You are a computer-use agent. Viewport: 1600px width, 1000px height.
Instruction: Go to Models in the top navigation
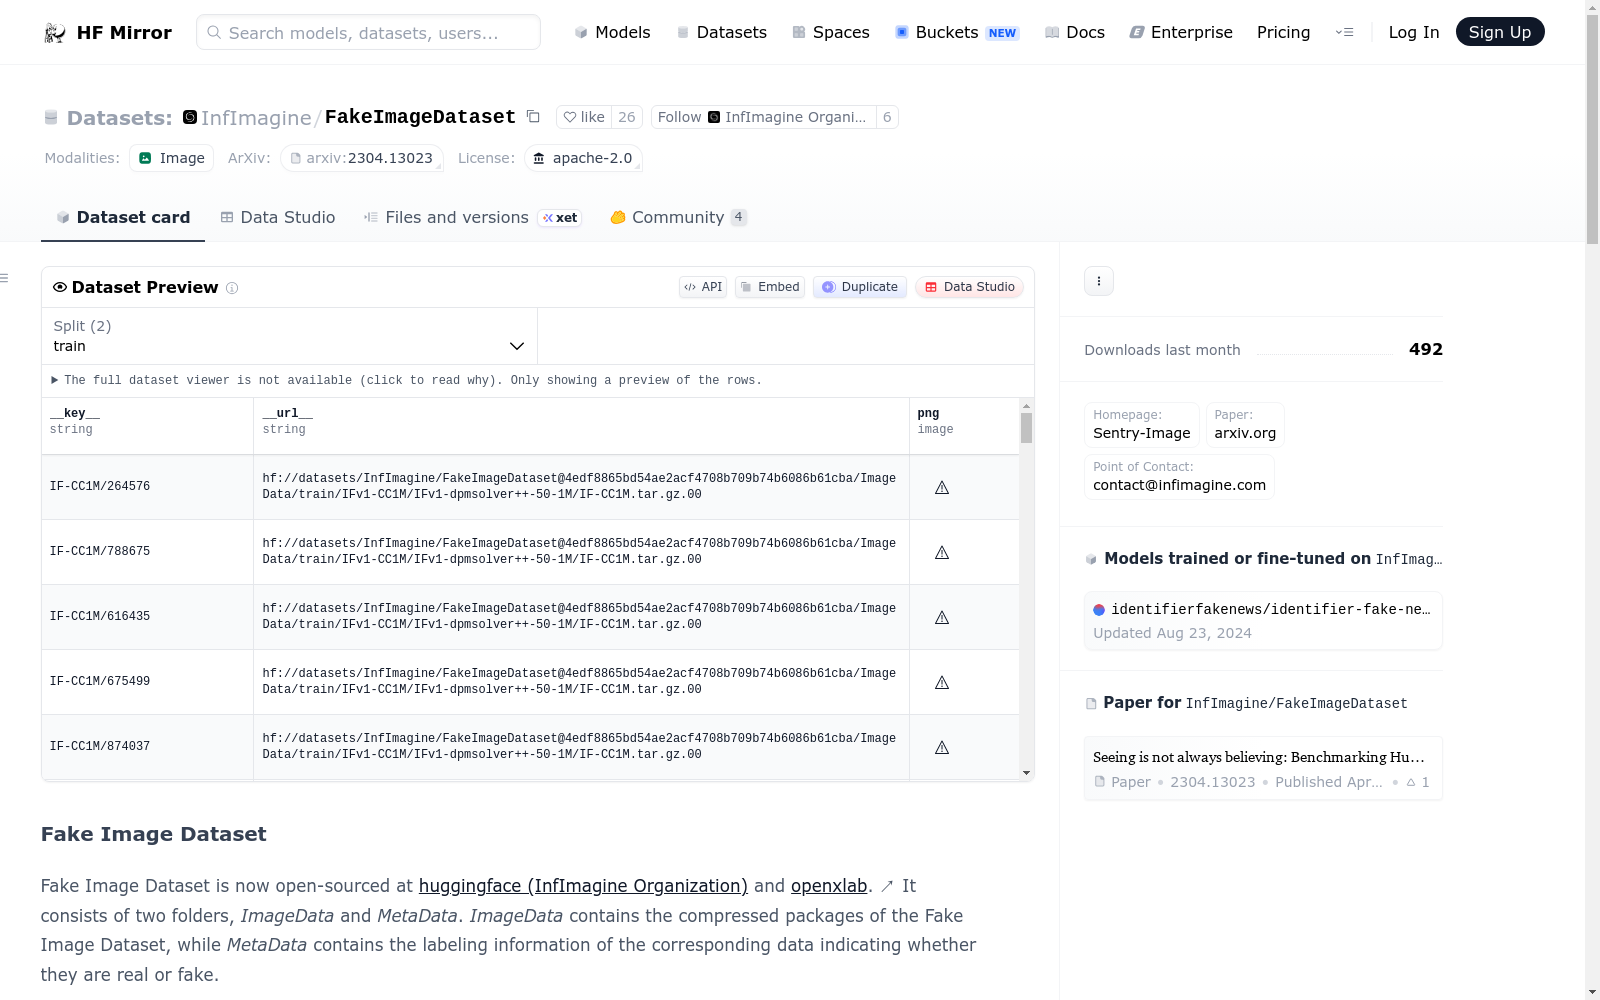pos(612,32)
